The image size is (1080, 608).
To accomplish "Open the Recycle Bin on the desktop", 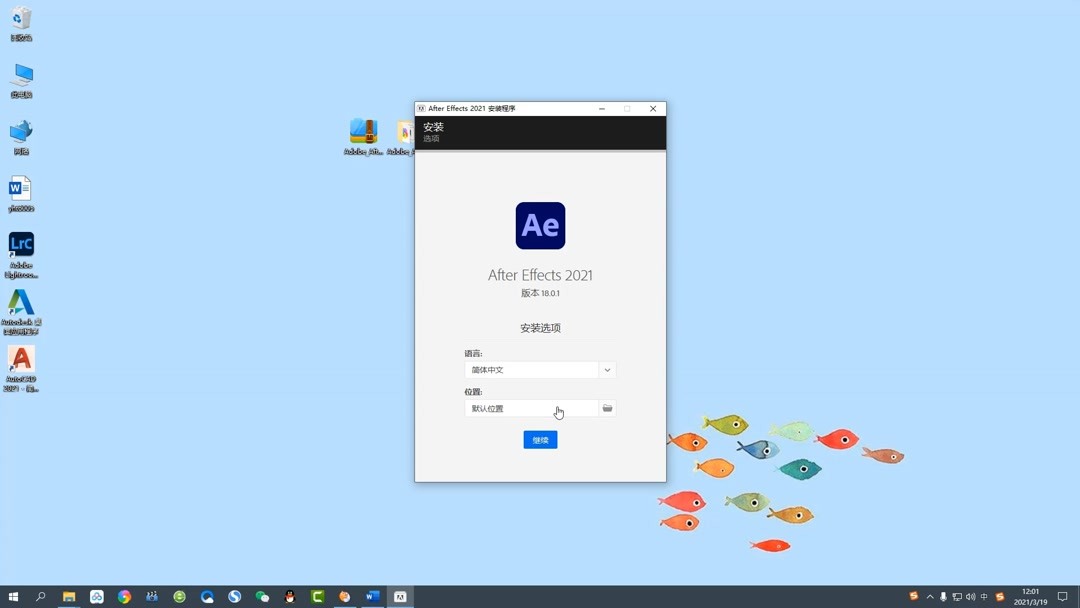I will [21, 20].
